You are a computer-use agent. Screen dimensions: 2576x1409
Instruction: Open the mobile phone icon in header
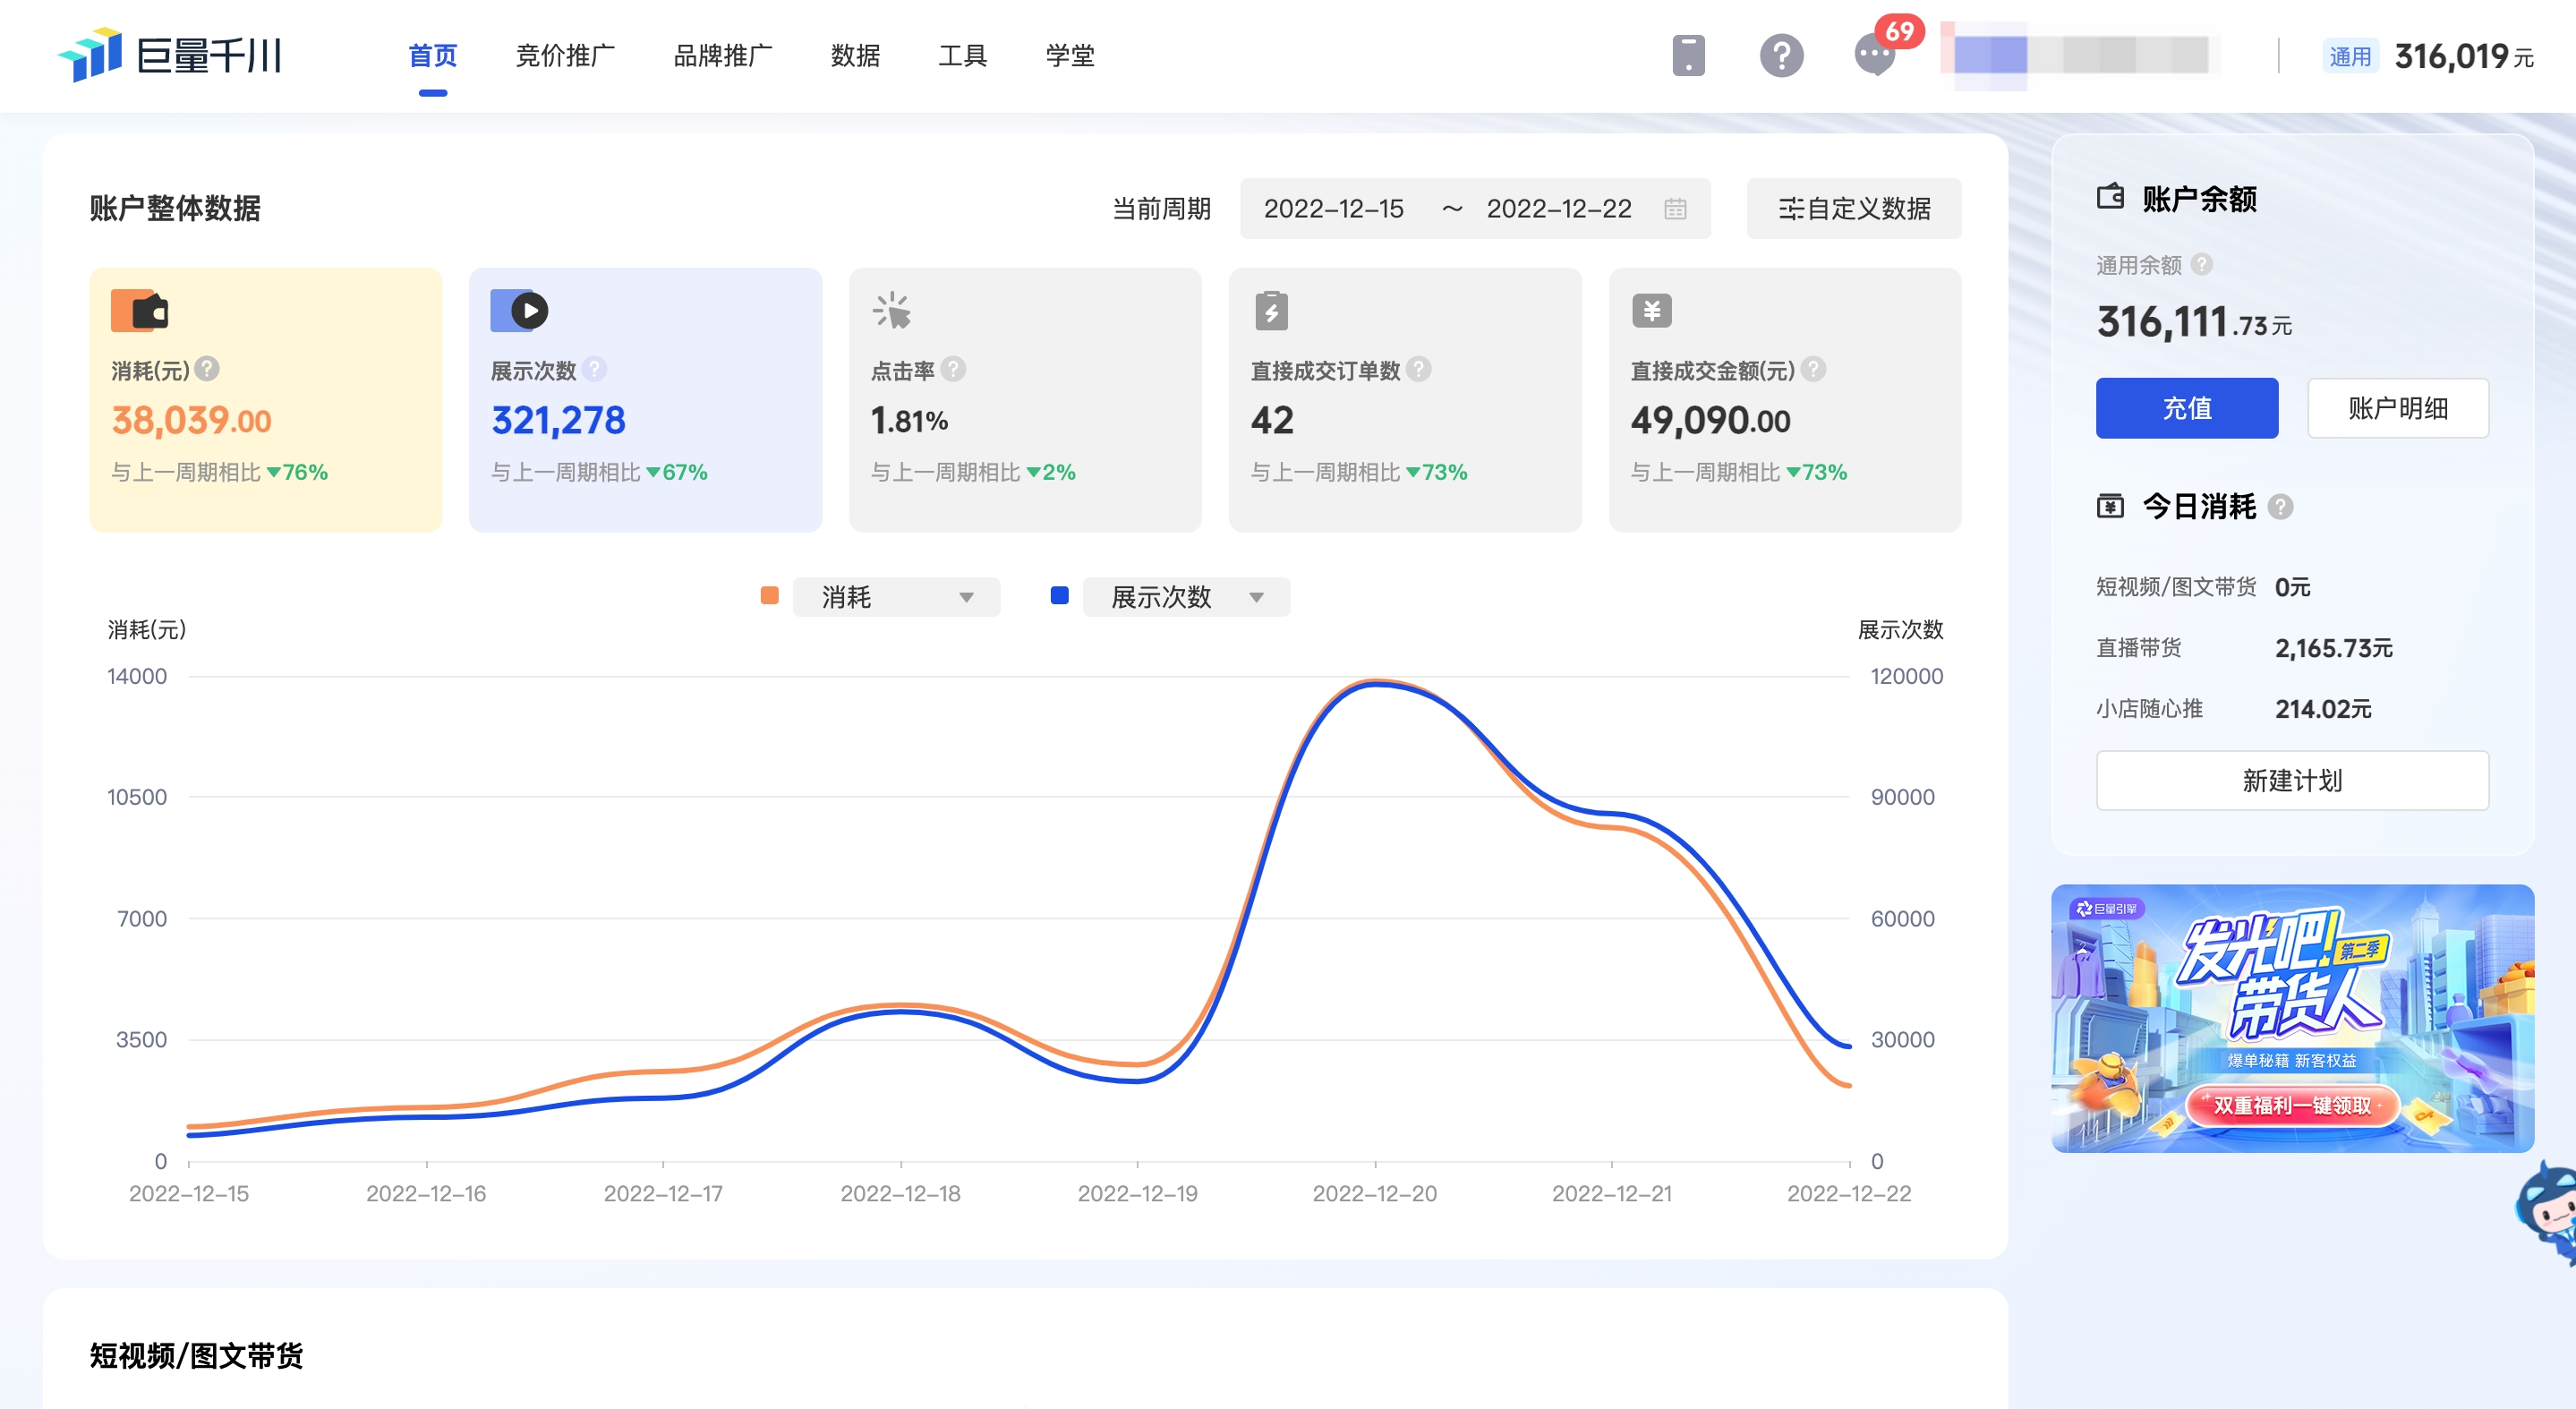coord(1688,55)
